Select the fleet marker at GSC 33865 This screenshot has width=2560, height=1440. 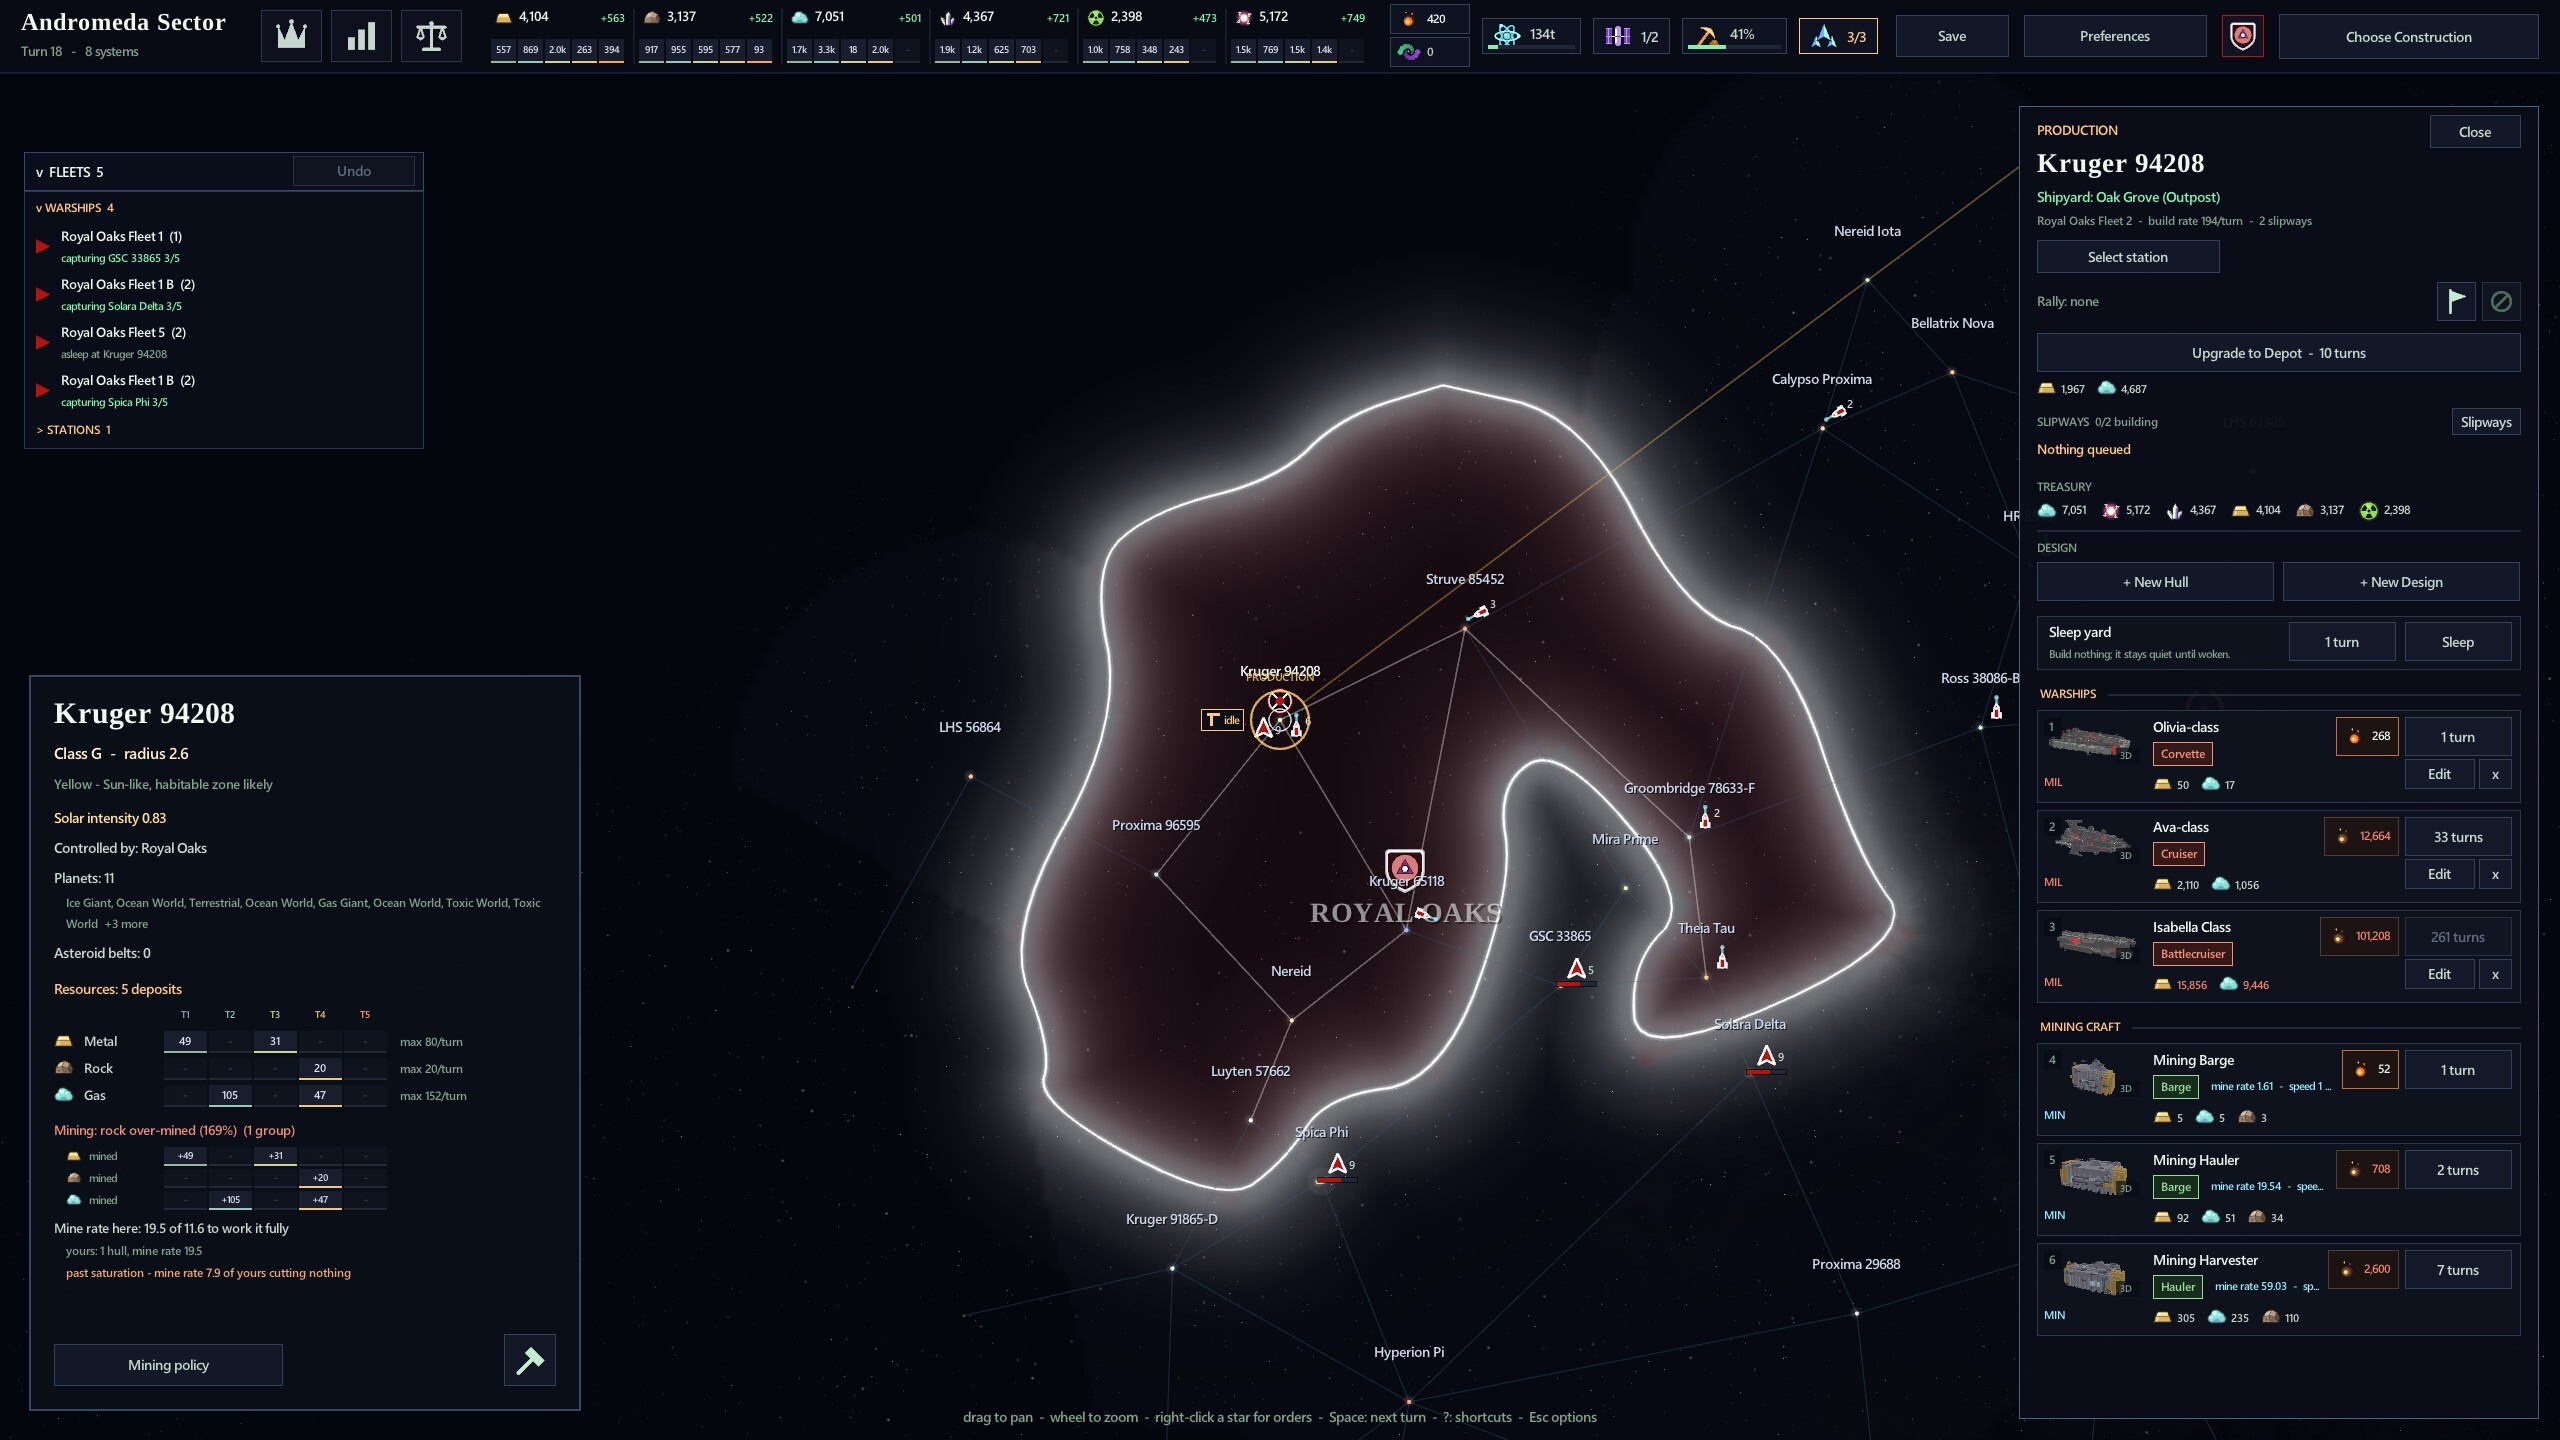click(1577, 970)
